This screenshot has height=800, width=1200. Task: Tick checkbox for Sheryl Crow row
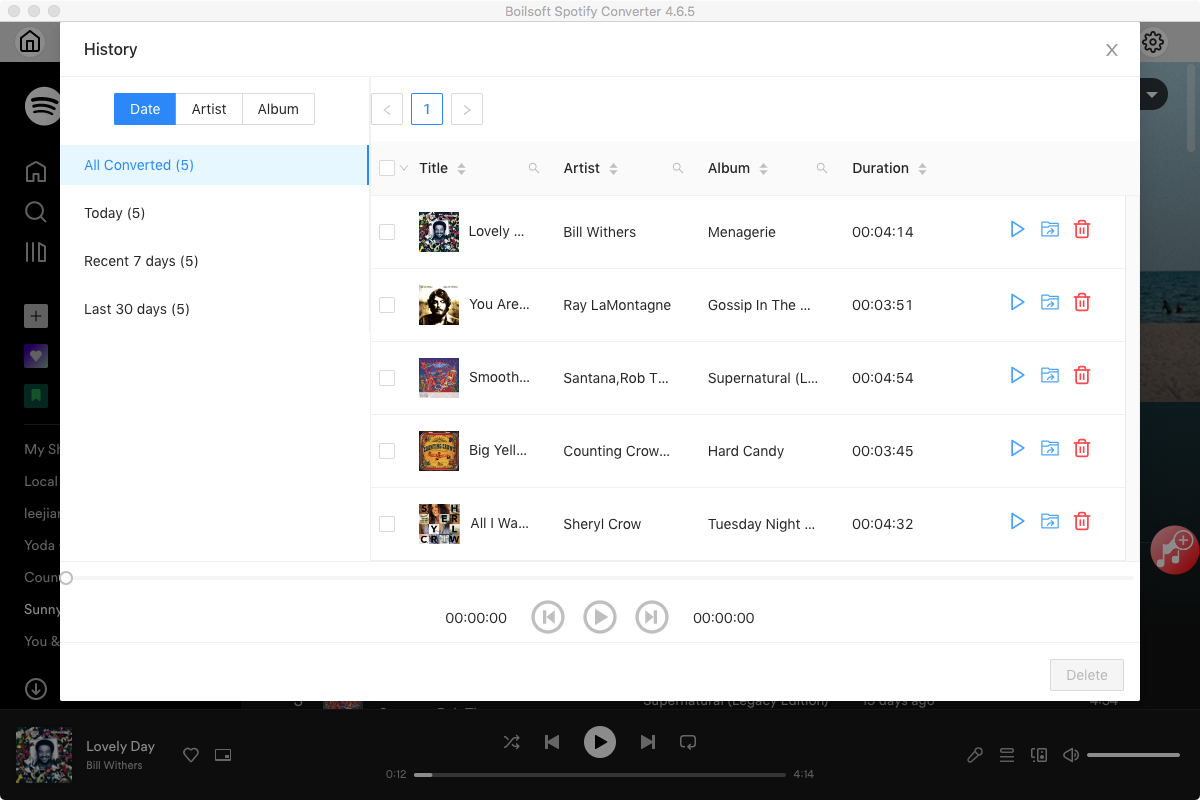[x=387, y=524]
